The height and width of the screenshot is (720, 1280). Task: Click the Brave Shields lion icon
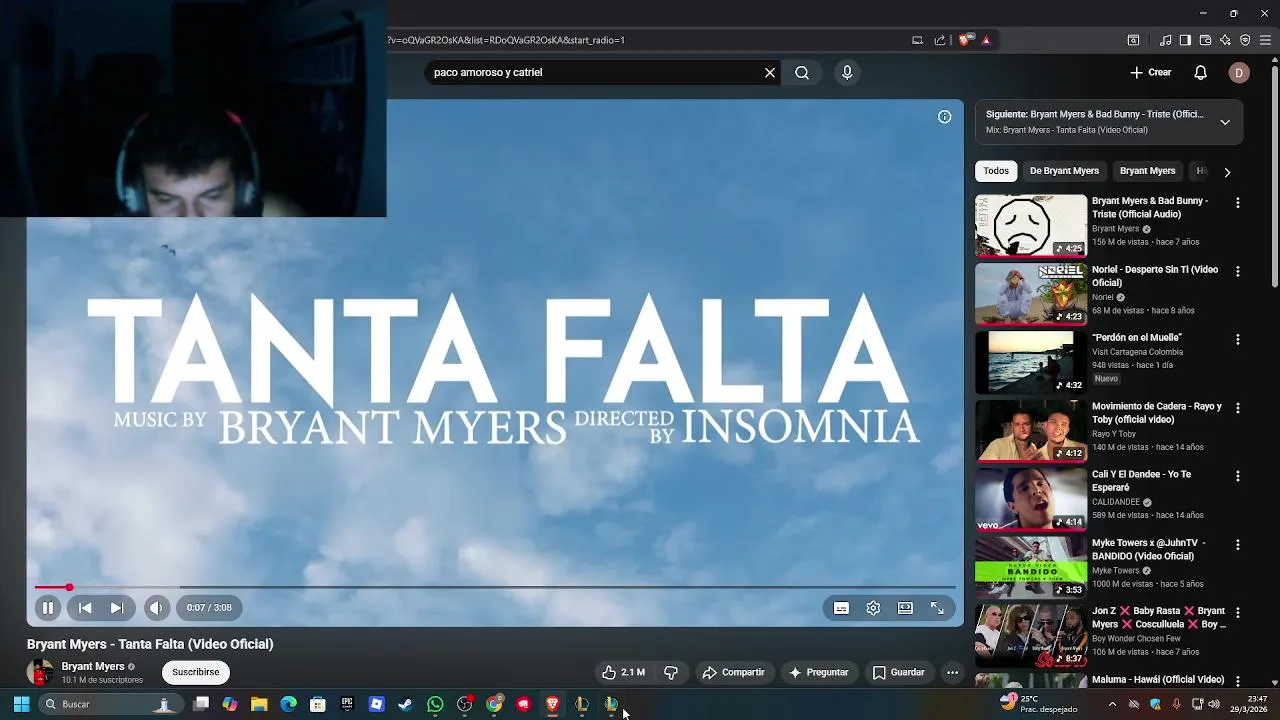(964, 40)
